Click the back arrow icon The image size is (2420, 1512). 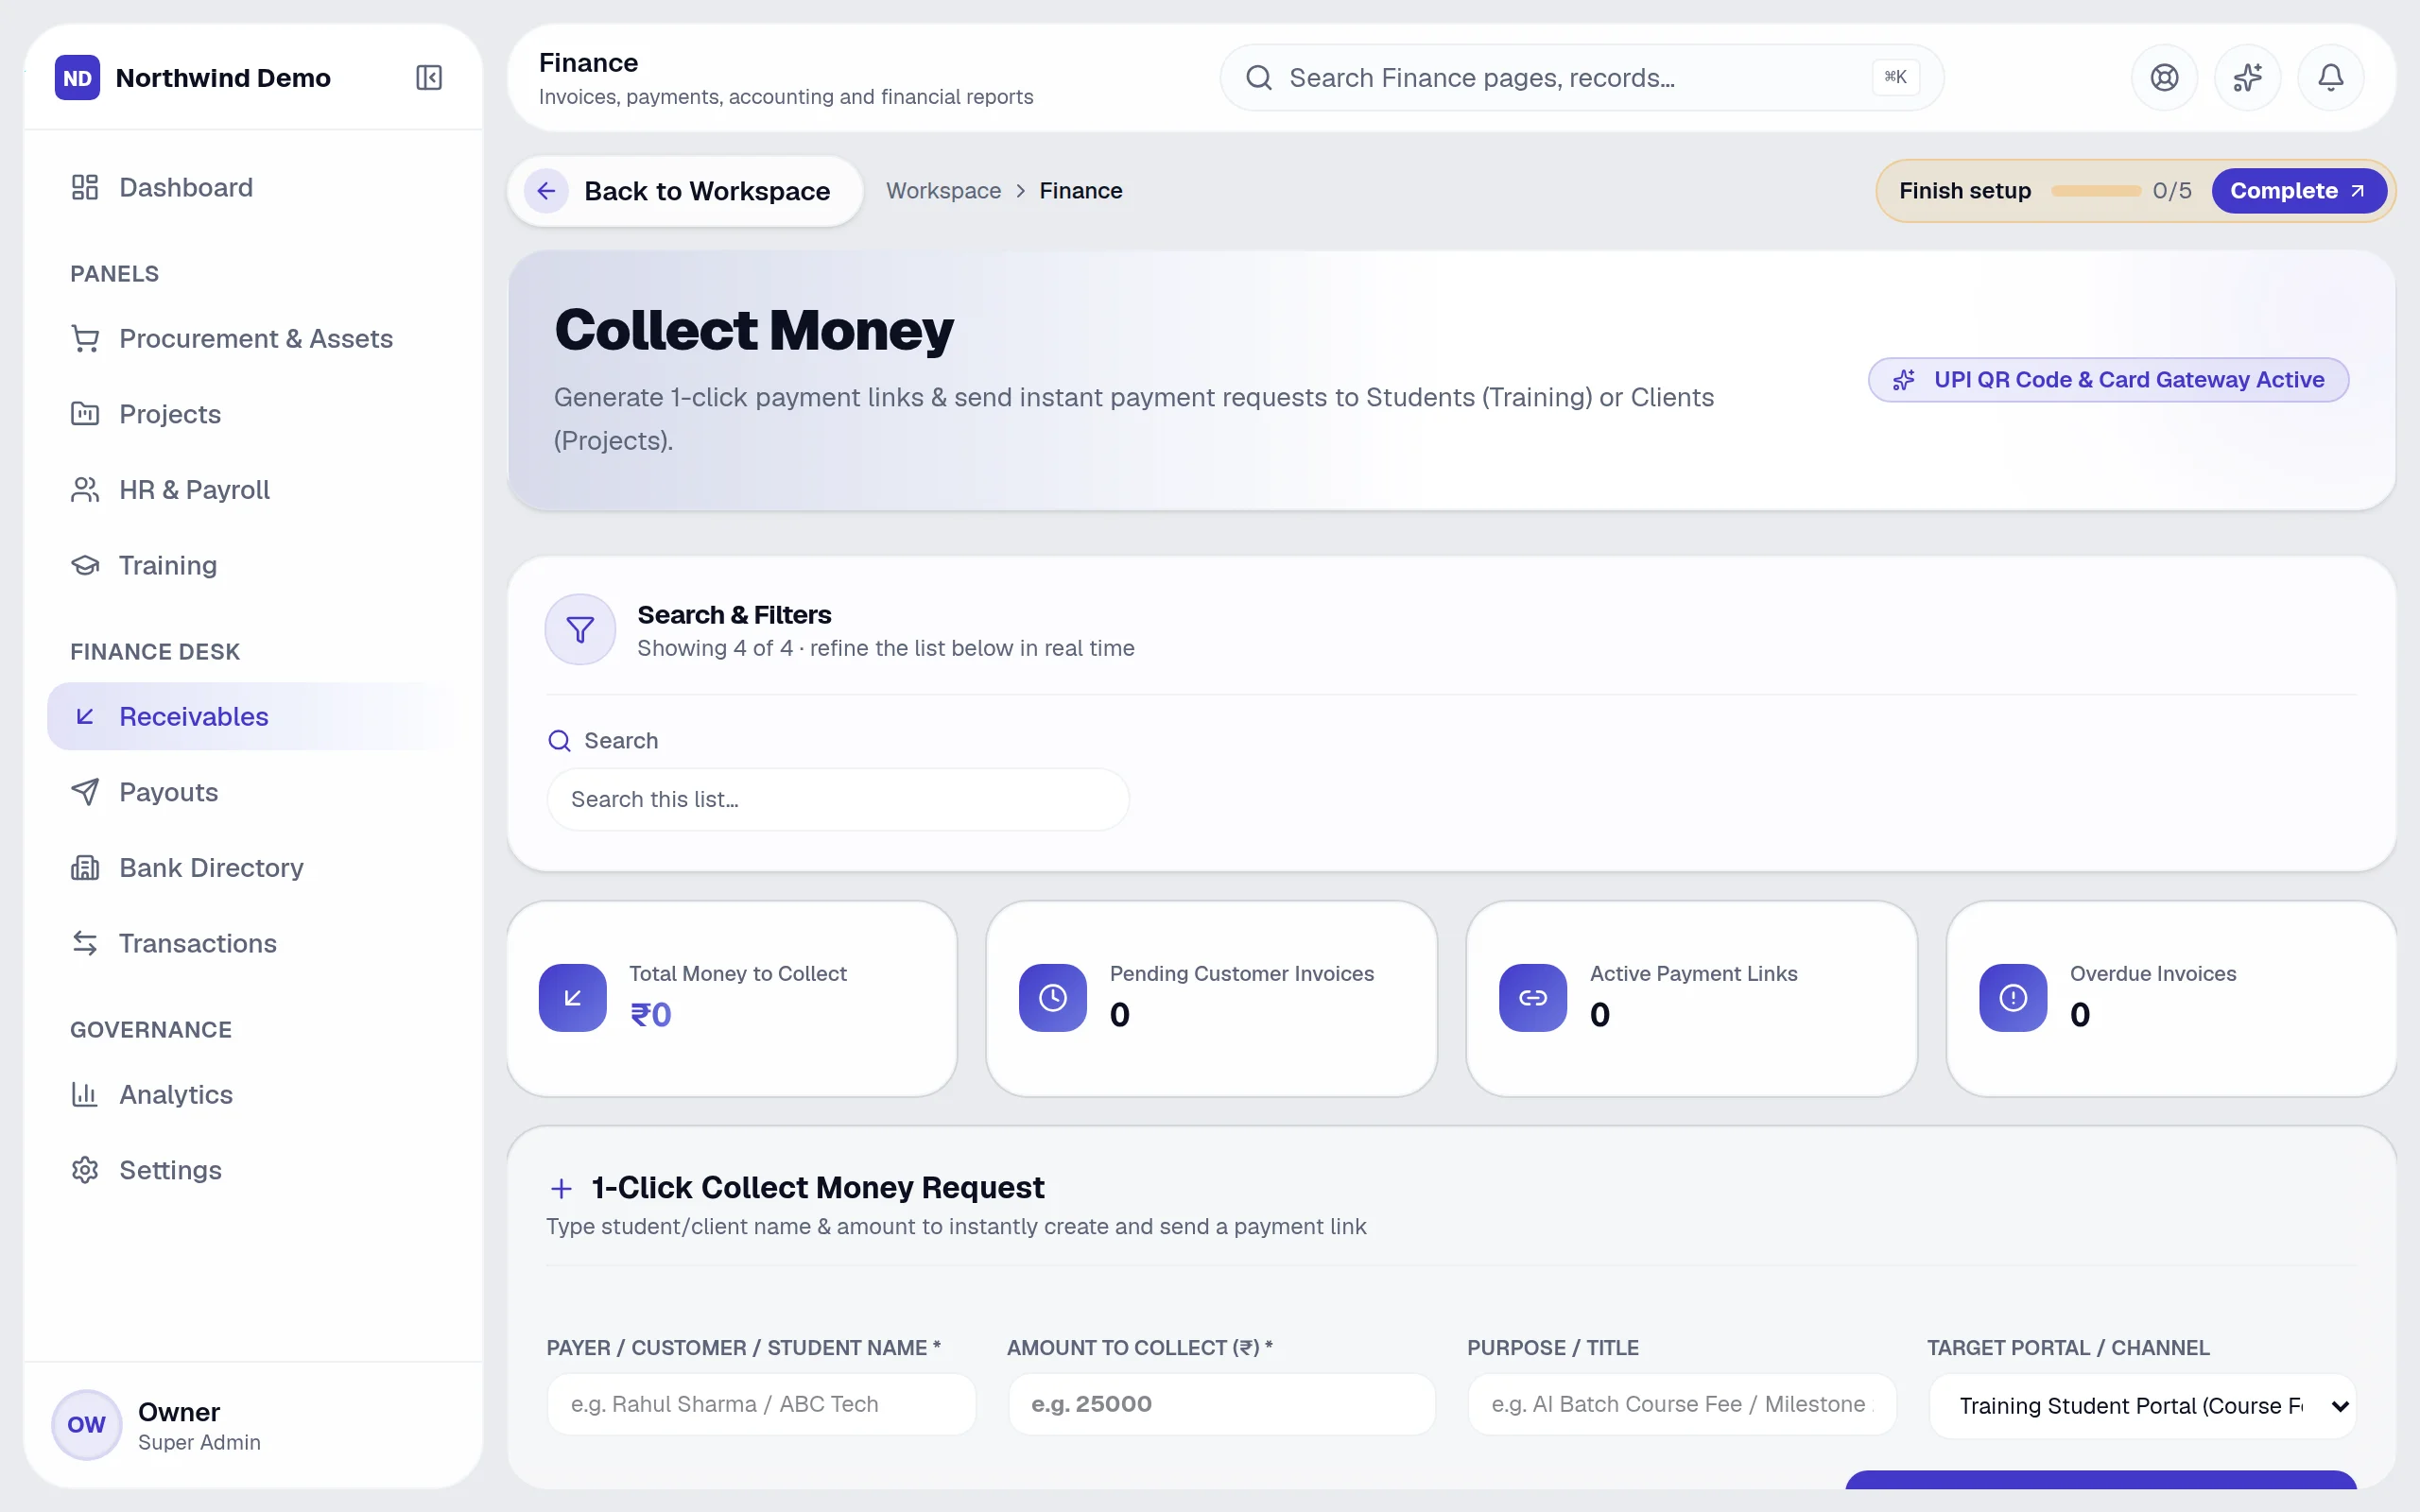point(546,191)
